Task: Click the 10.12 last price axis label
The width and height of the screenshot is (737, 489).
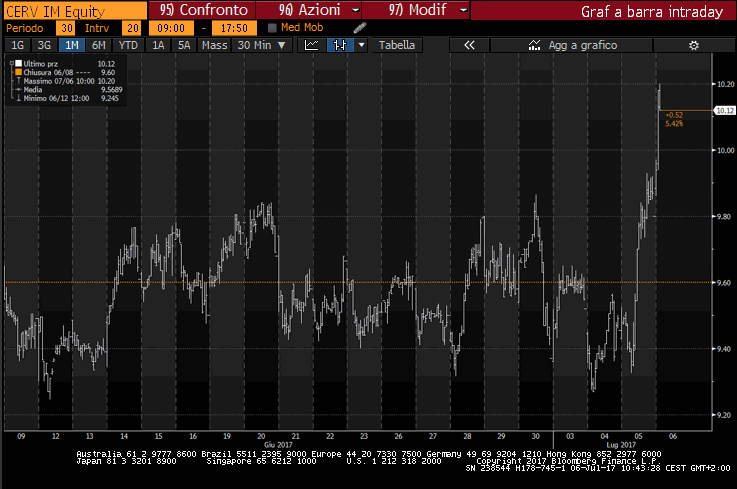Action: tap(724, 110)
